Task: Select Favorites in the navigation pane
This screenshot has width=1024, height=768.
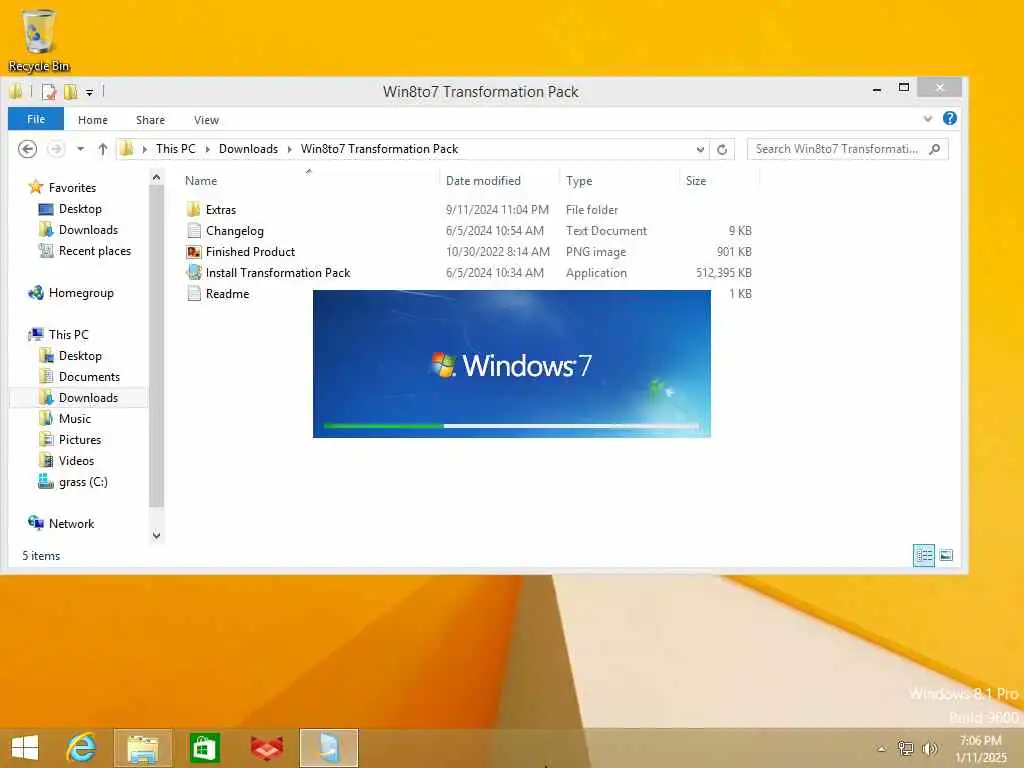Action: [x=72, y=187]
